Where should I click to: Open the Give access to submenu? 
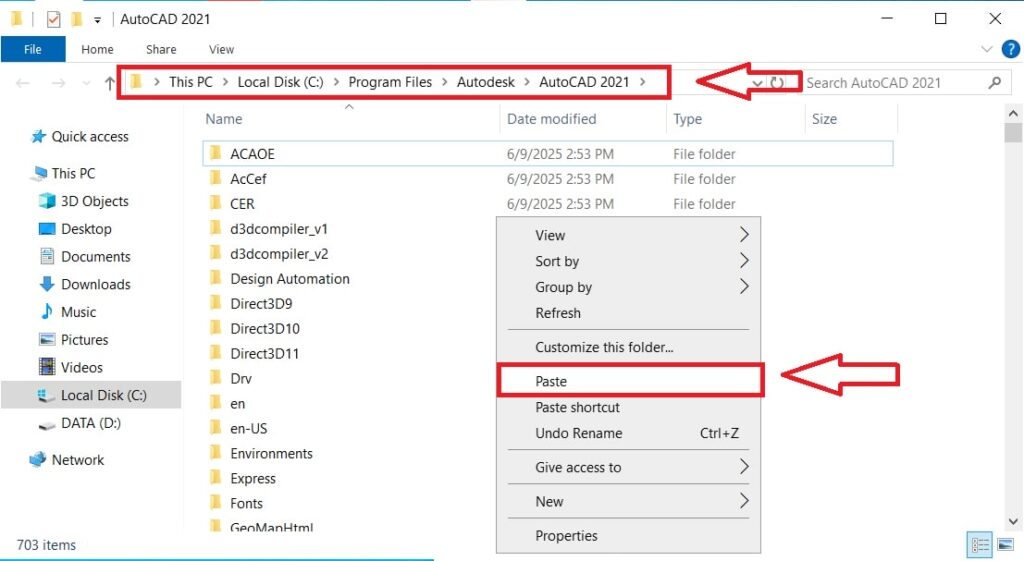click(628, 468)
